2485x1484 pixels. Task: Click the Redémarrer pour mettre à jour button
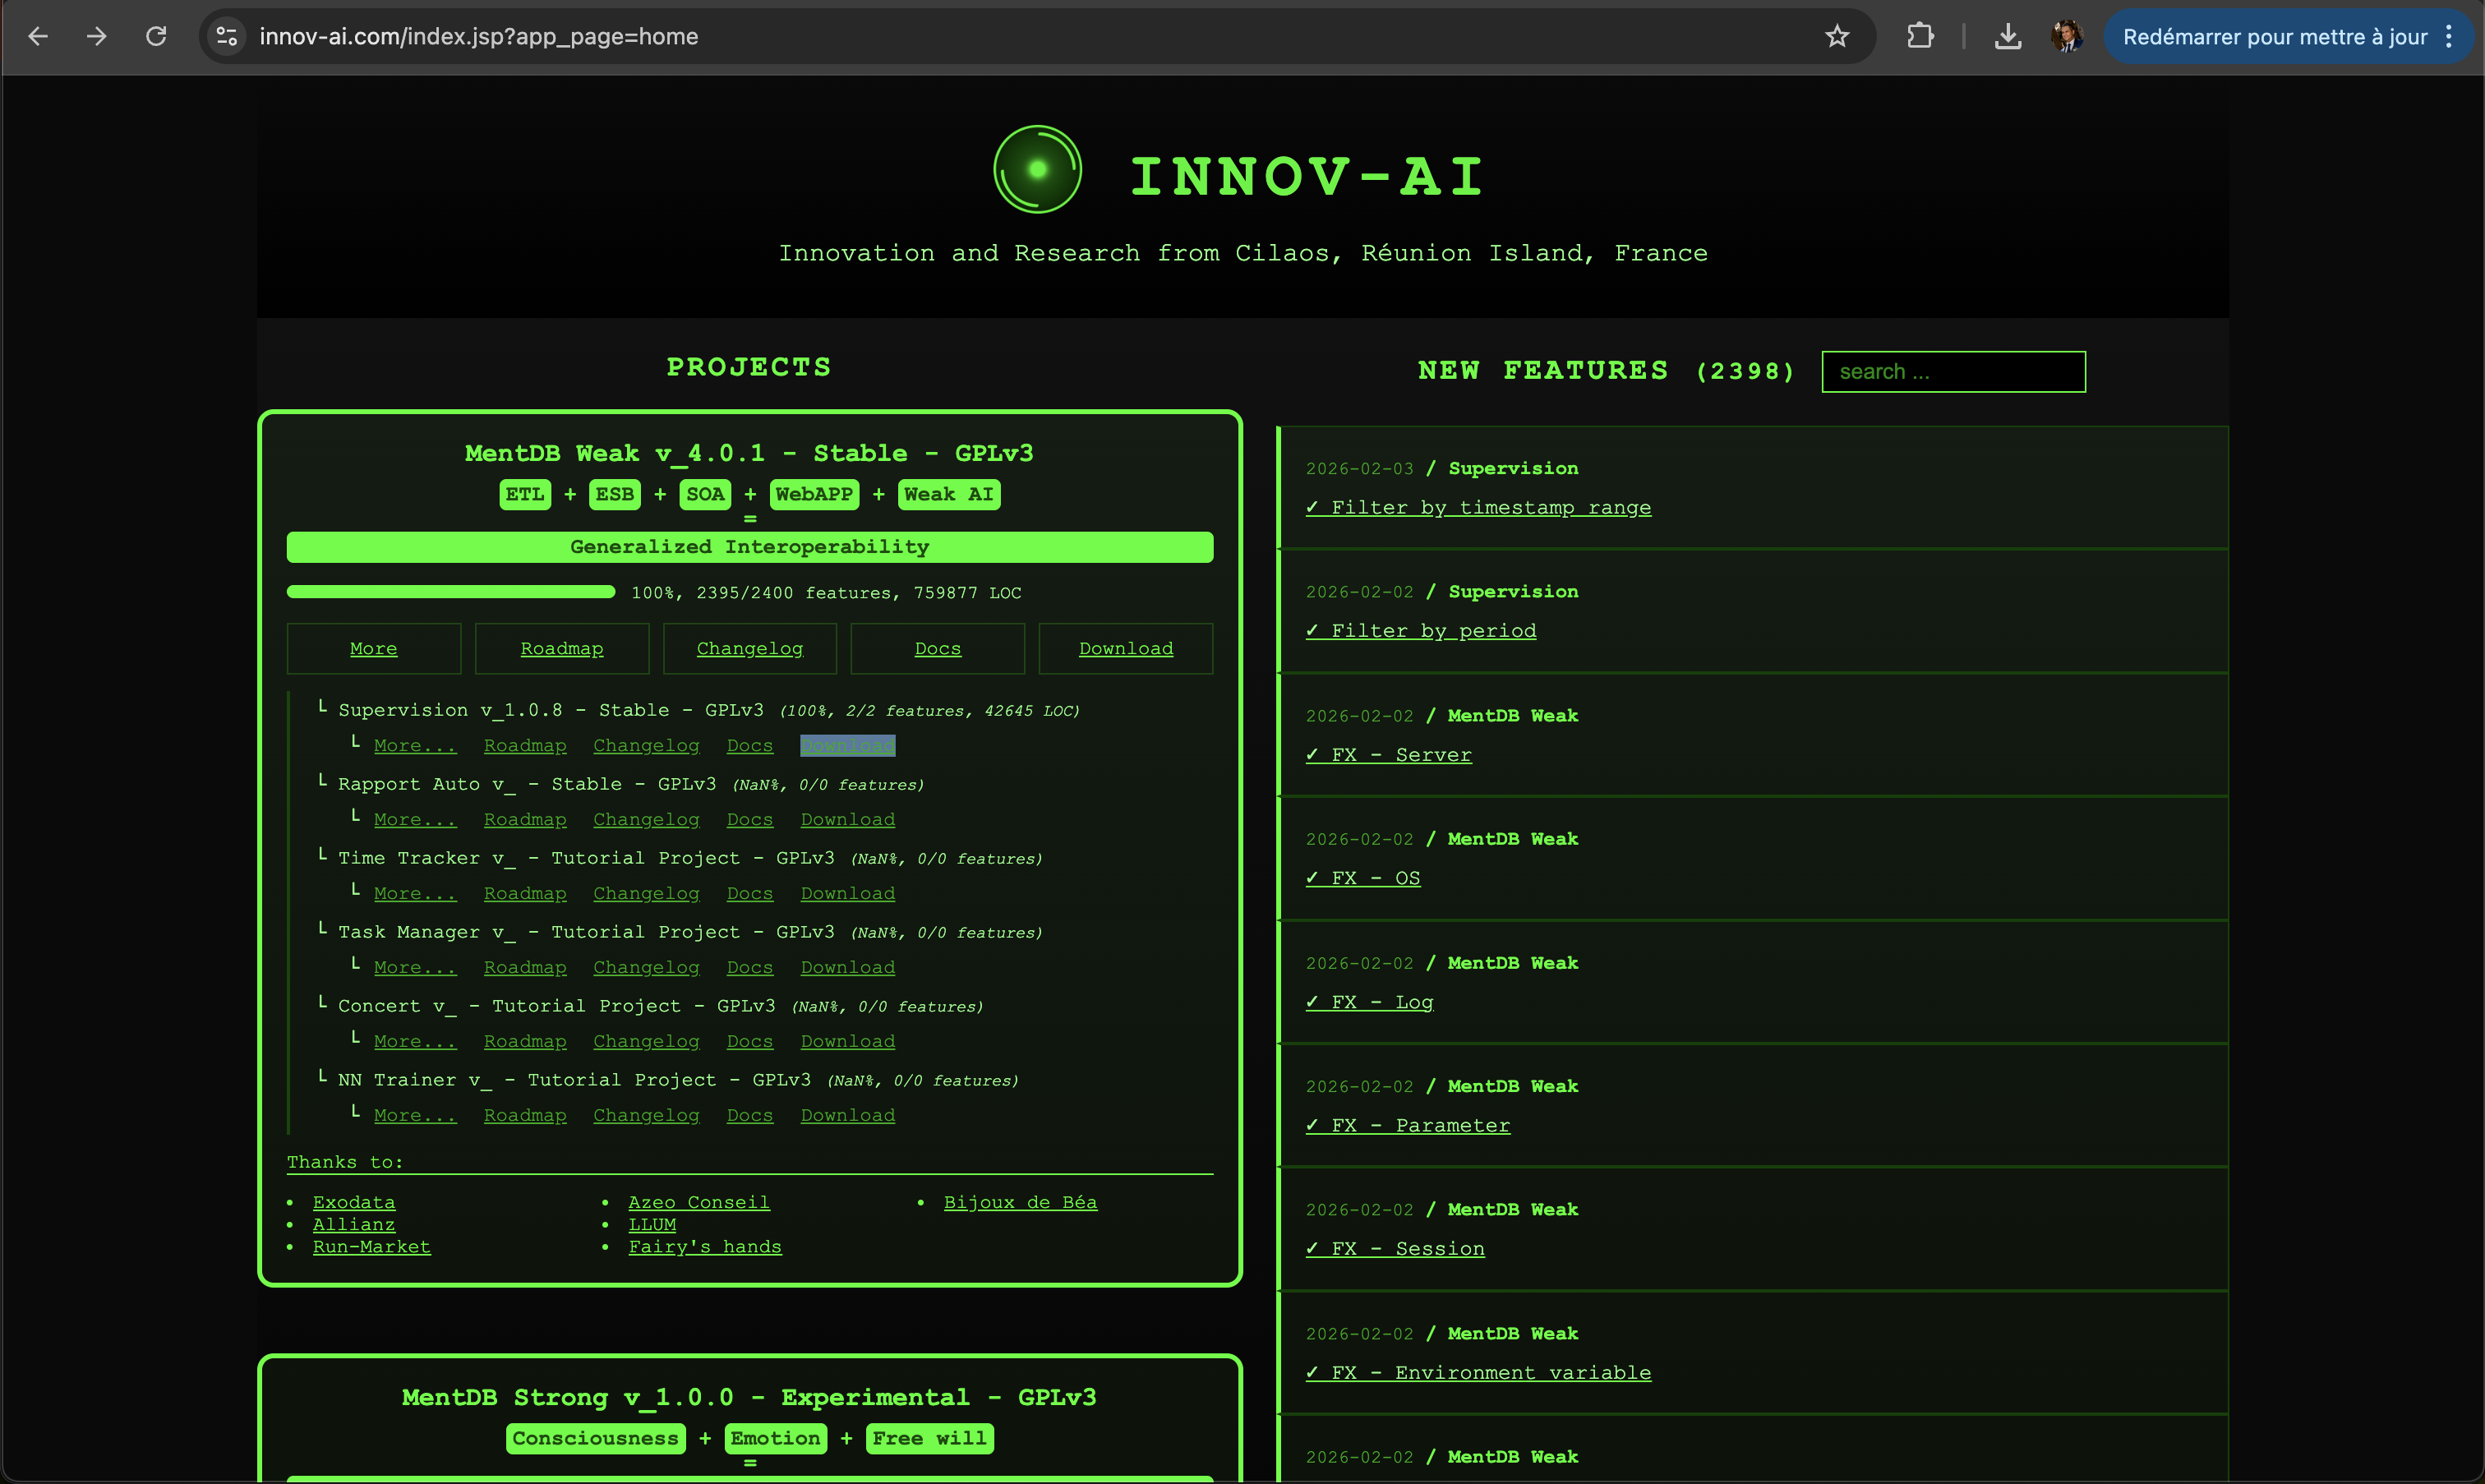2274,37
